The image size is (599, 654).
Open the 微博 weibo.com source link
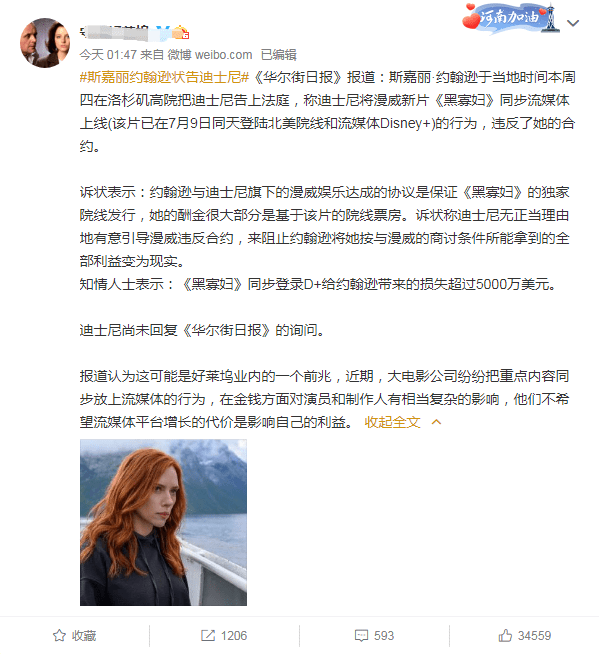[210, 55]
